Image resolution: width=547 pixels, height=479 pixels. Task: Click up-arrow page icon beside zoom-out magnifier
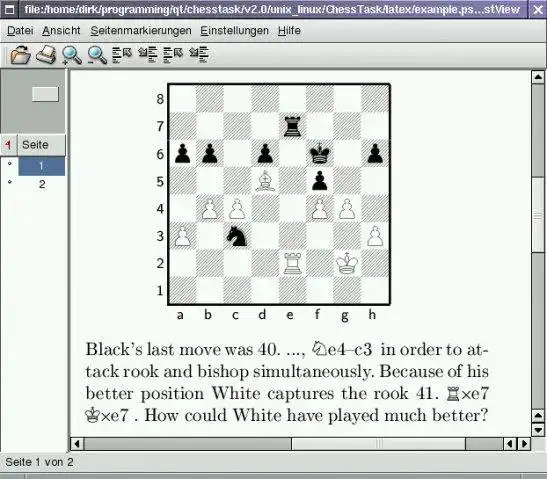coord(122,55)
